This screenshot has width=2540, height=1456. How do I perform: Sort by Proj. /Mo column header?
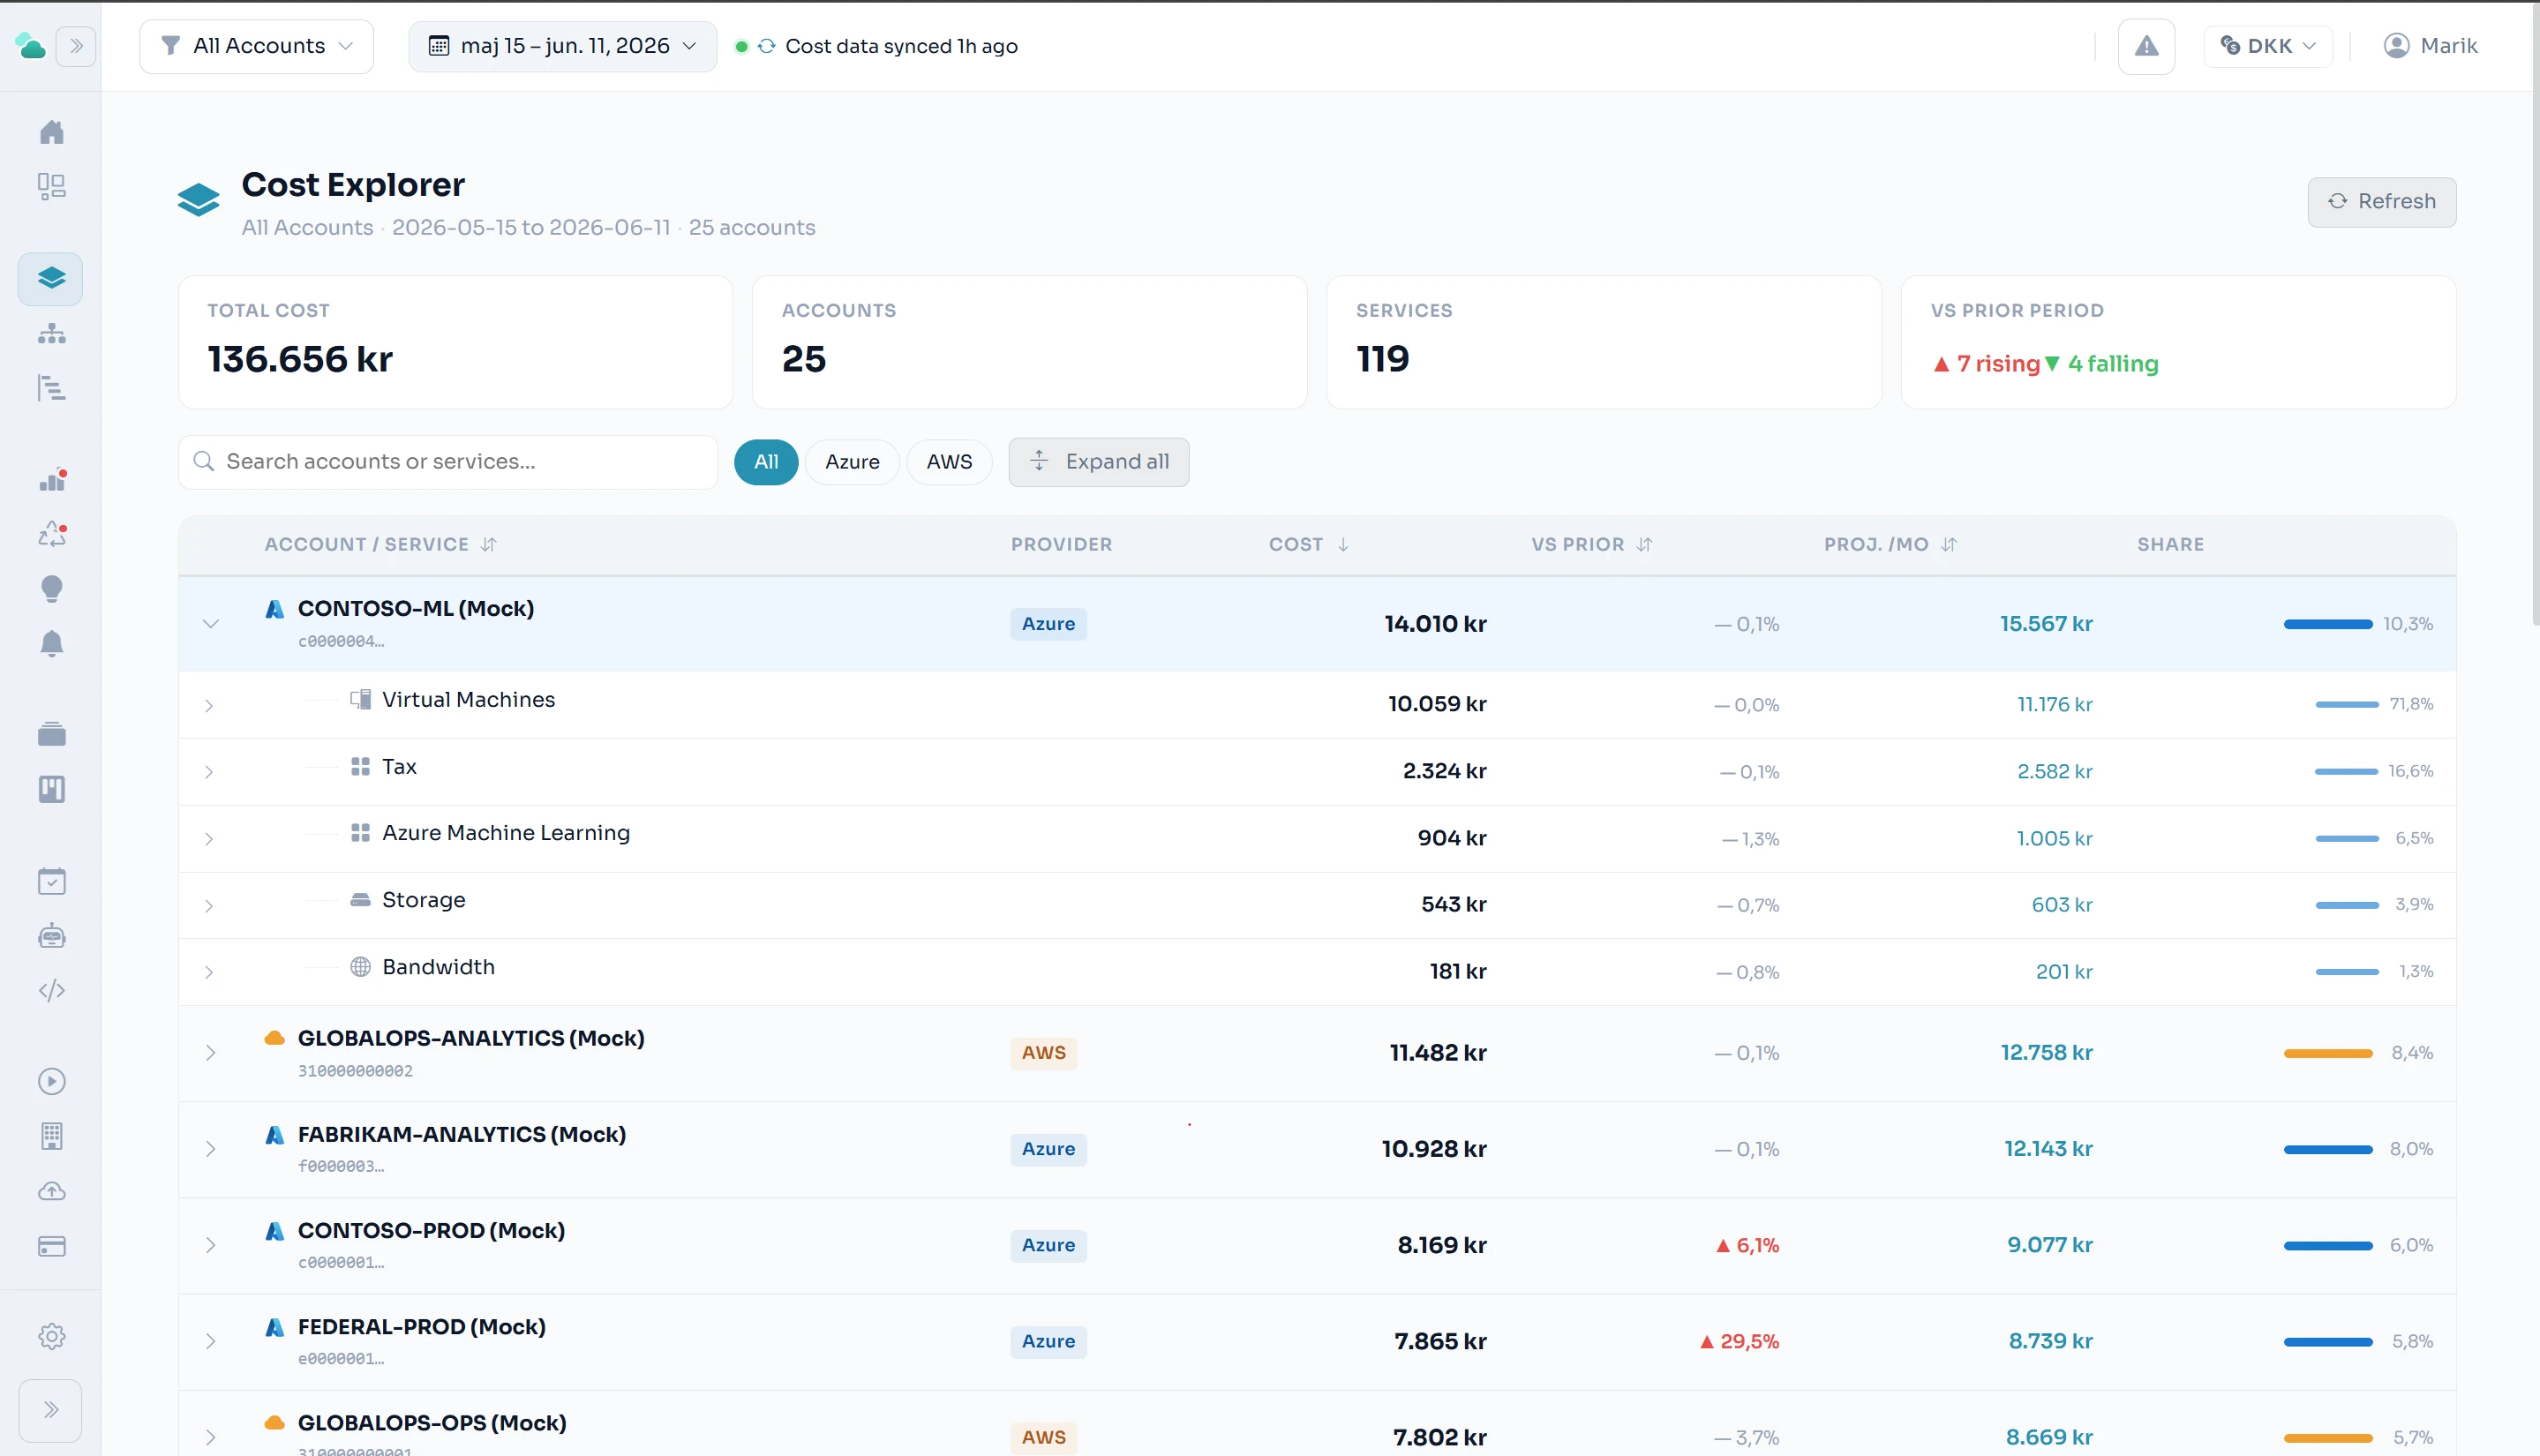pyautogui.click(x=1890, y=544)
